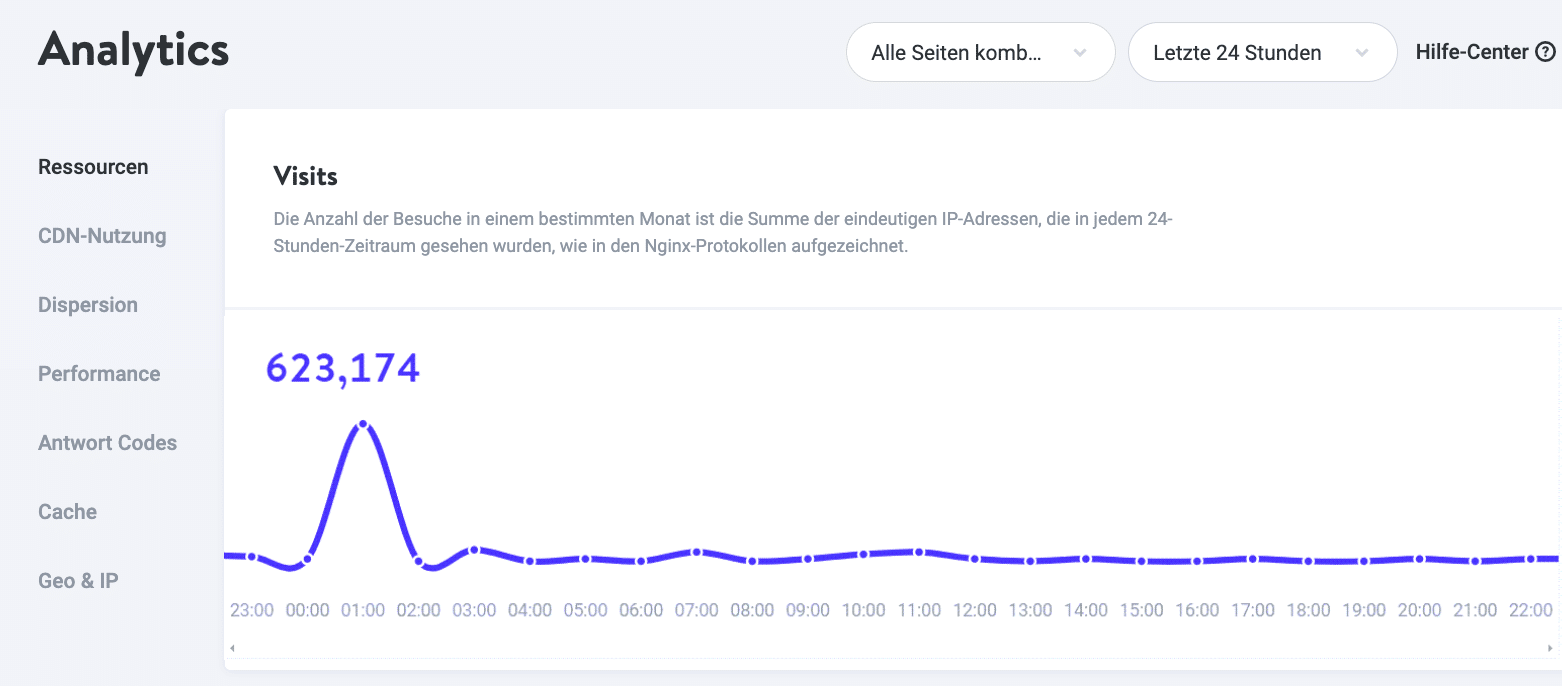Select Geo & IP in the sidebar

pos(78,580)
